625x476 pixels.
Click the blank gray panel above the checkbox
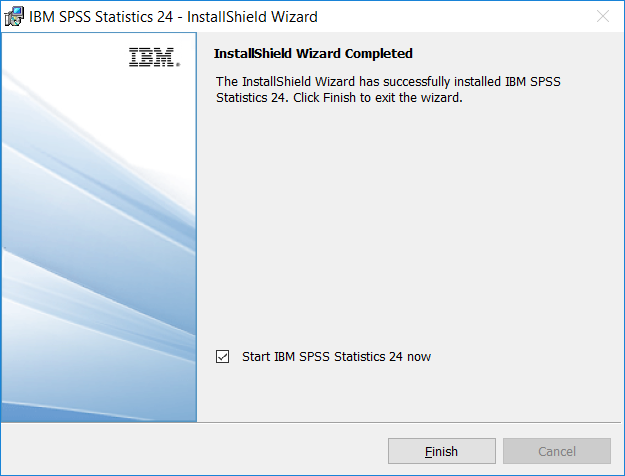click(409, 223)
